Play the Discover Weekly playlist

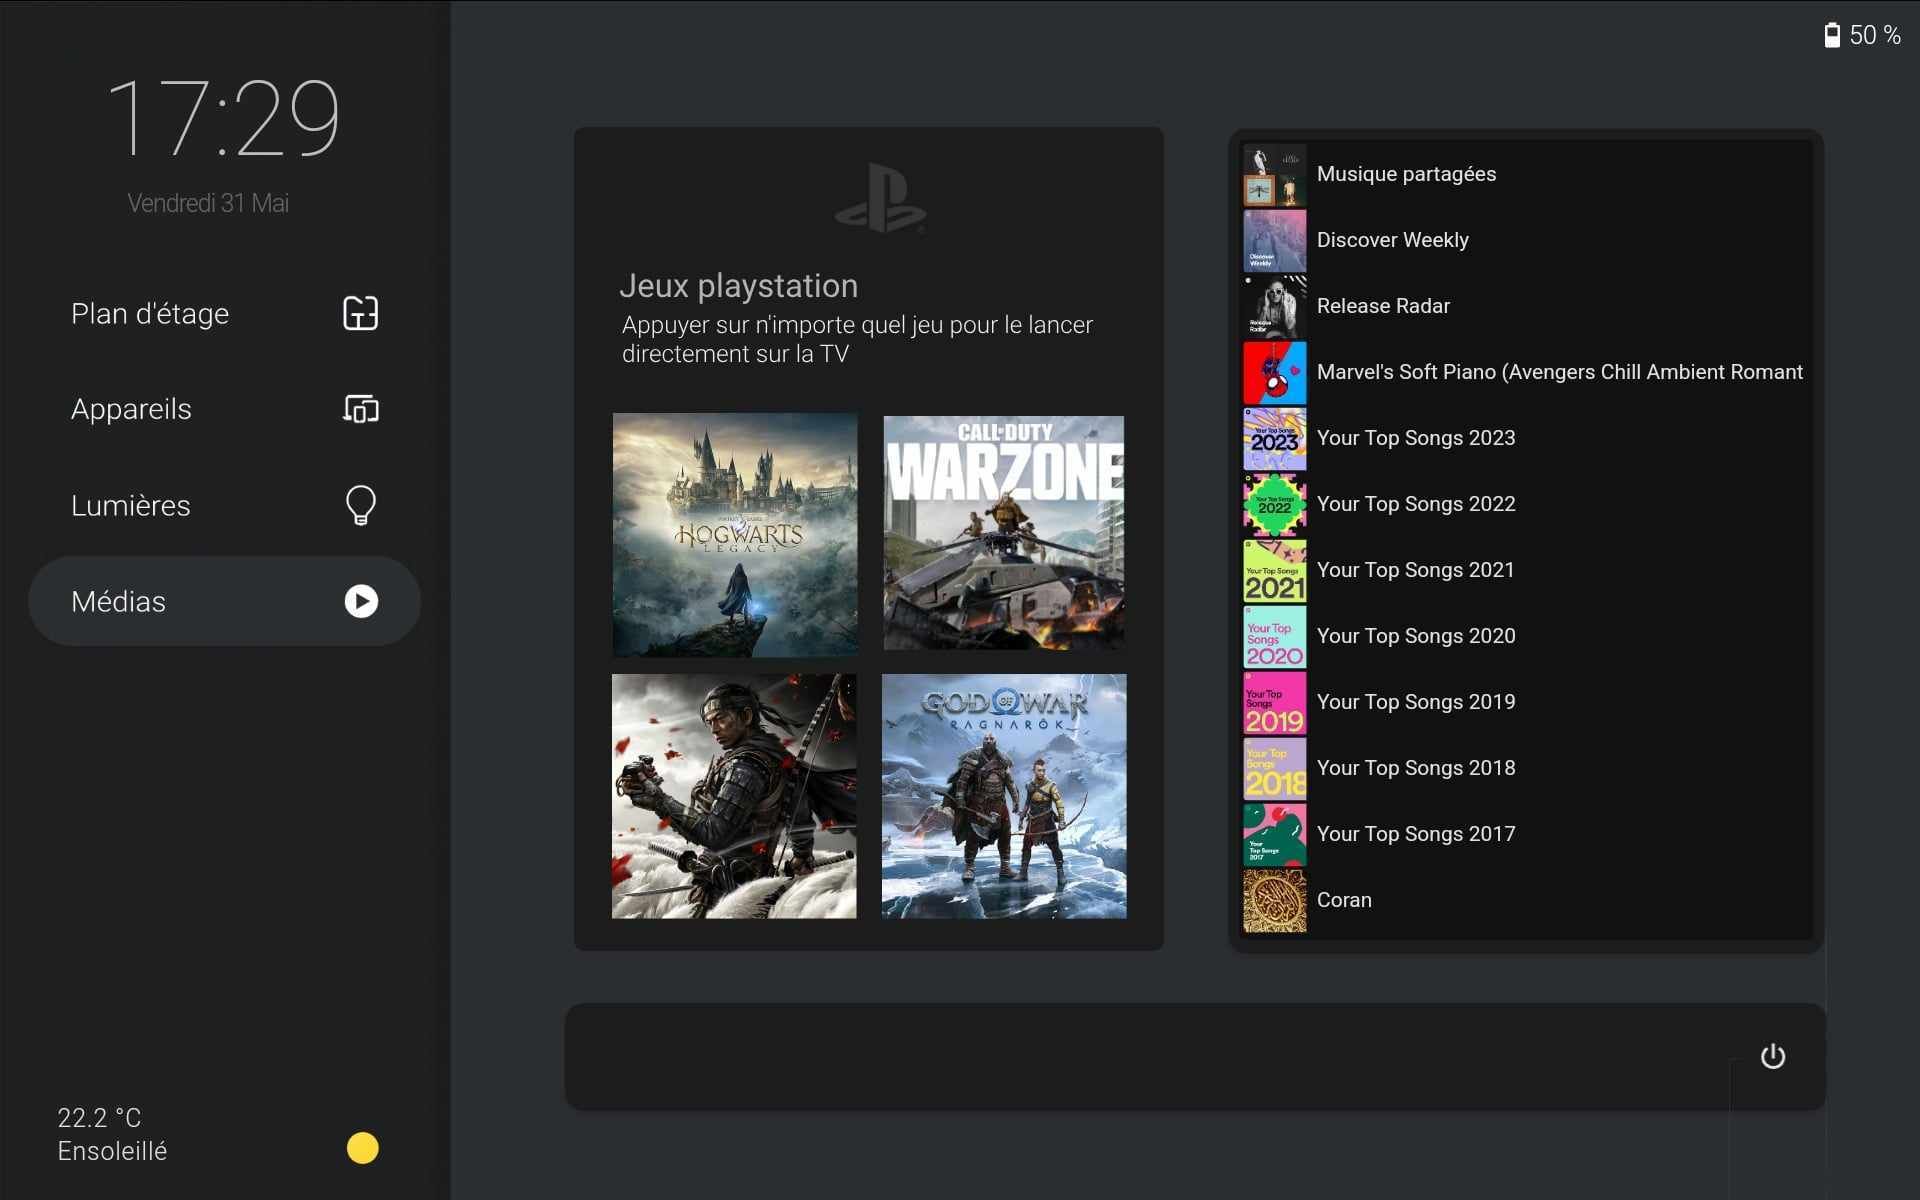pos(1392,240)
